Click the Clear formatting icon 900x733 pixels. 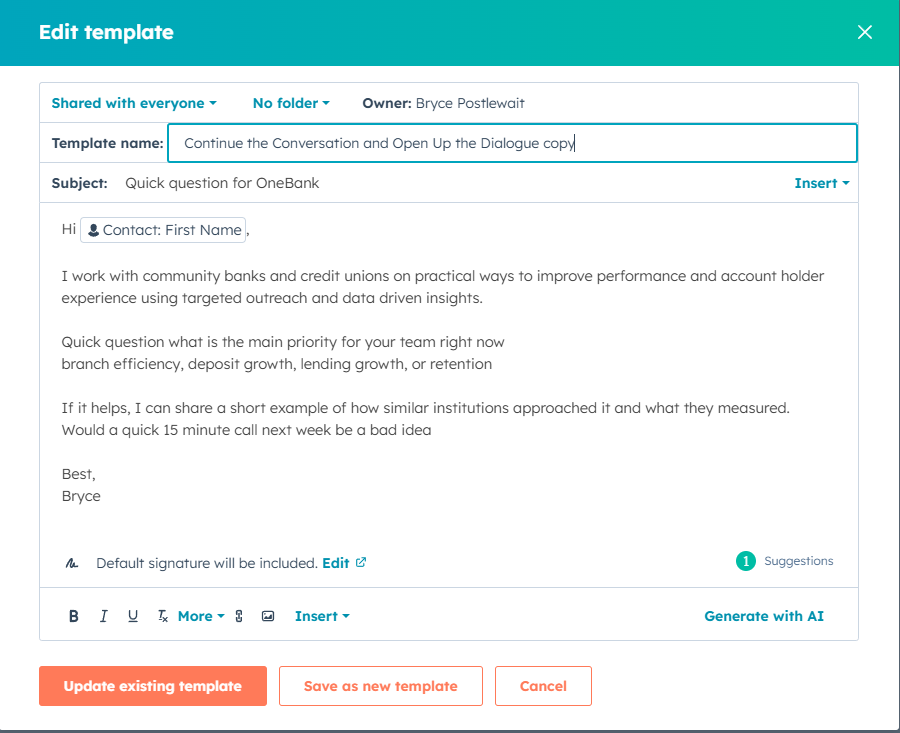(x=162, y=616)
